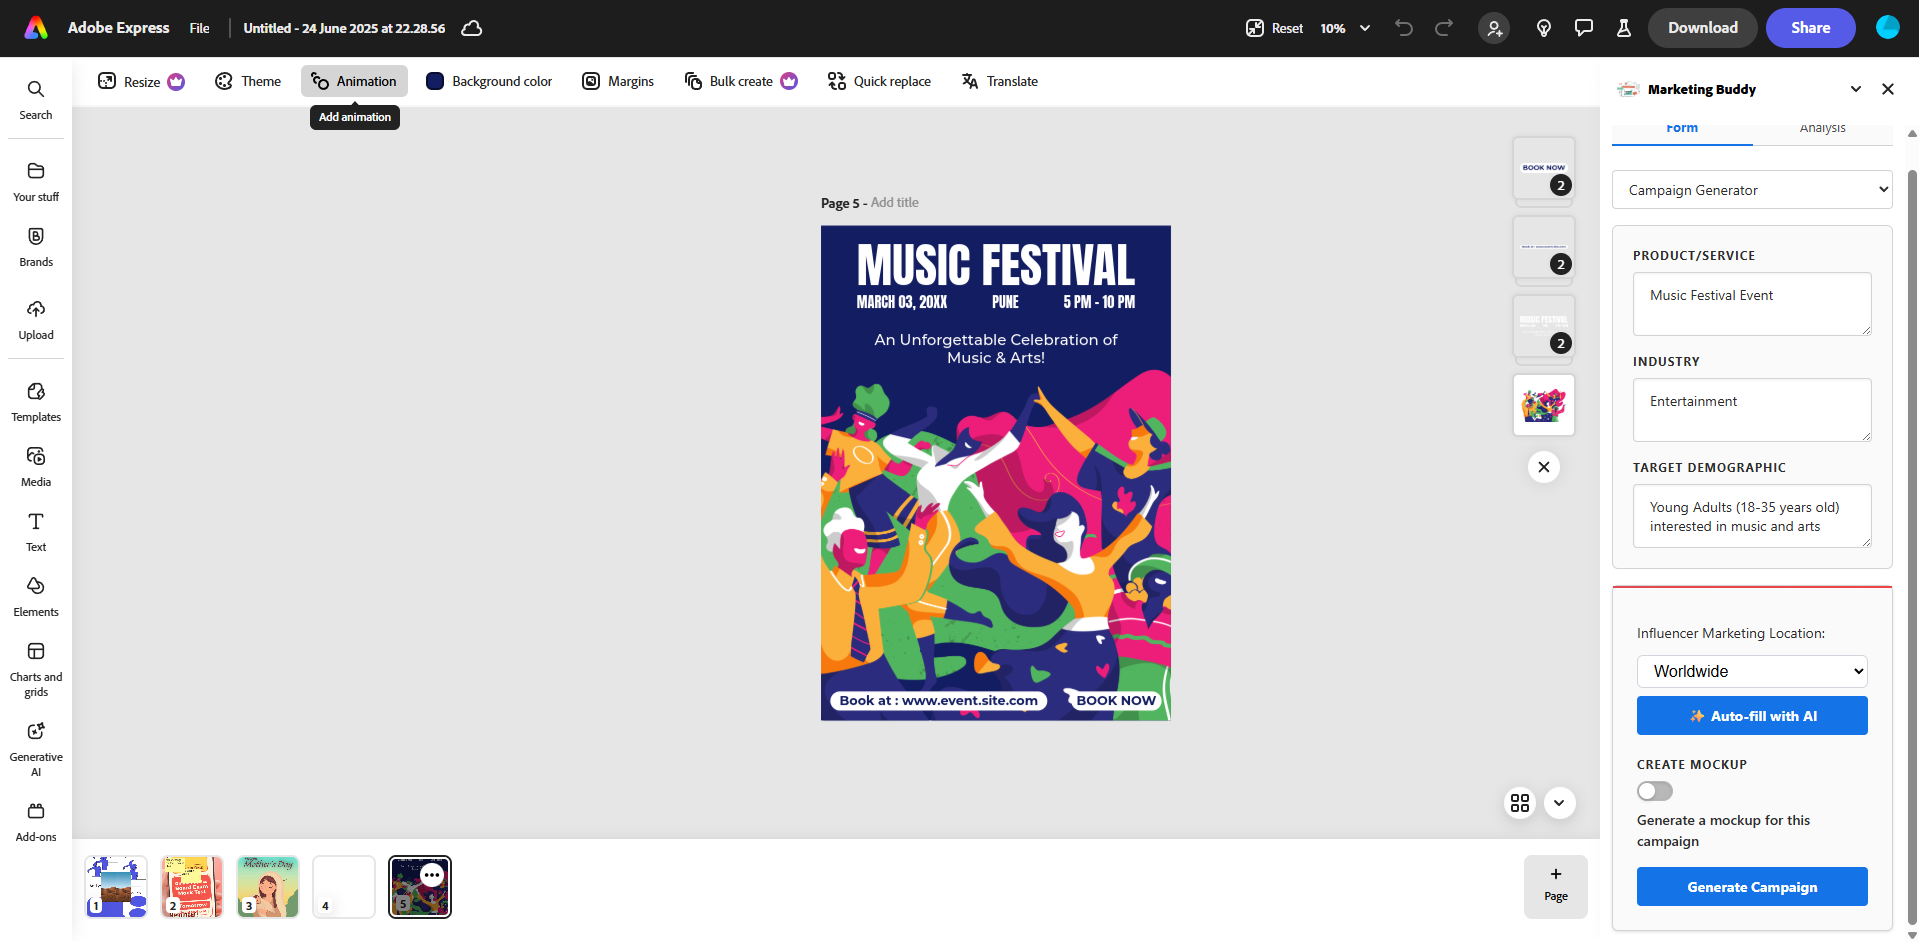
Task: Dismiss the layer stack with X button
Action: click(x=1544, y=467)
